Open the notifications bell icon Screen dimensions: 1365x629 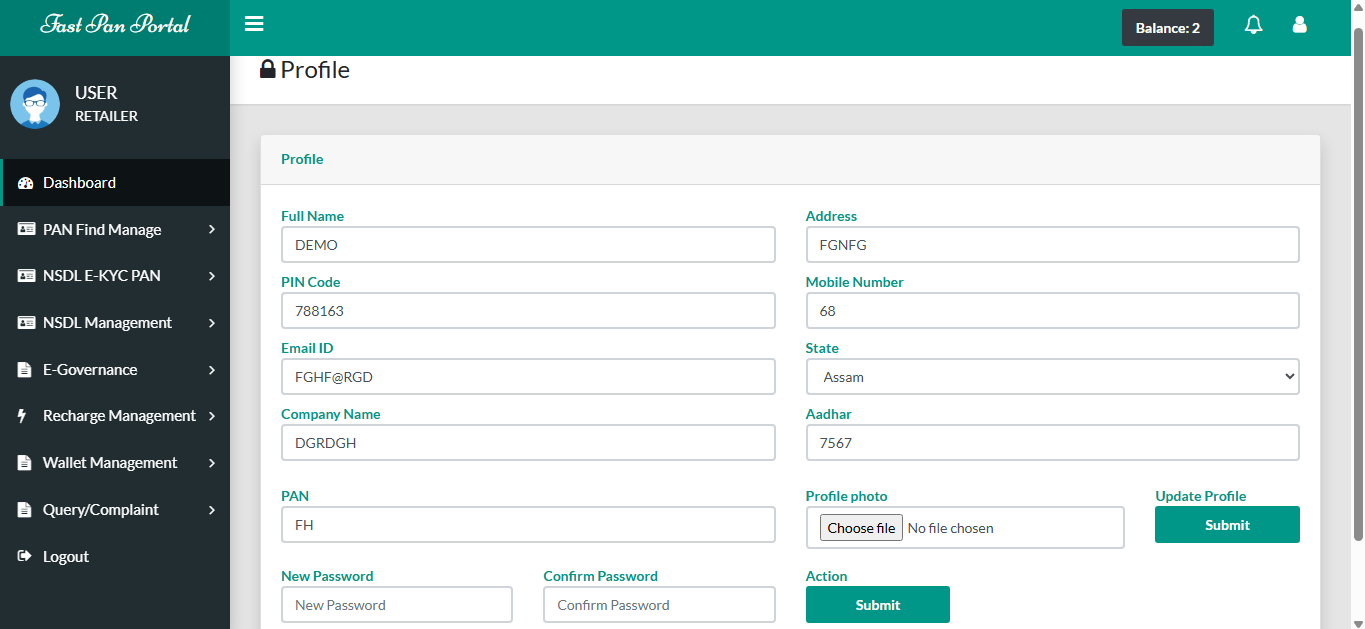coord(1253,25)
